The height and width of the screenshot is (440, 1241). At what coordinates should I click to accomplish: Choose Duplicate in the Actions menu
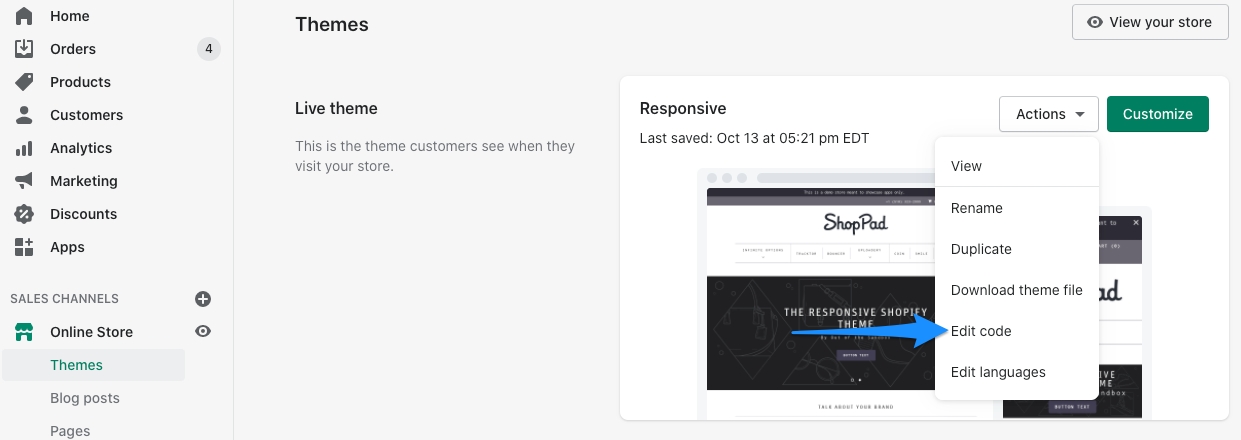[981, 249]
